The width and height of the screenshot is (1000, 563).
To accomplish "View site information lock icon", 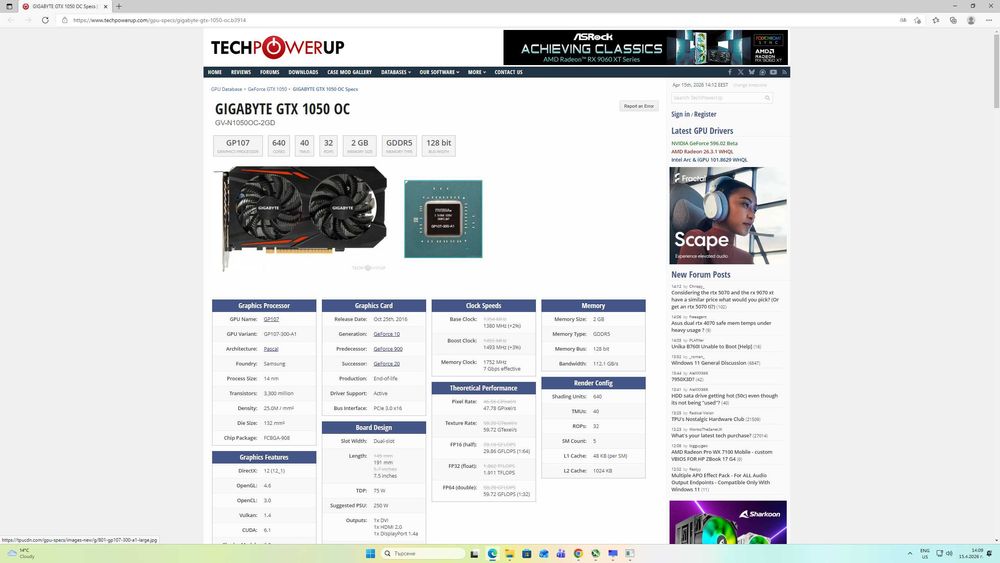I will click(x=64, y=20).
